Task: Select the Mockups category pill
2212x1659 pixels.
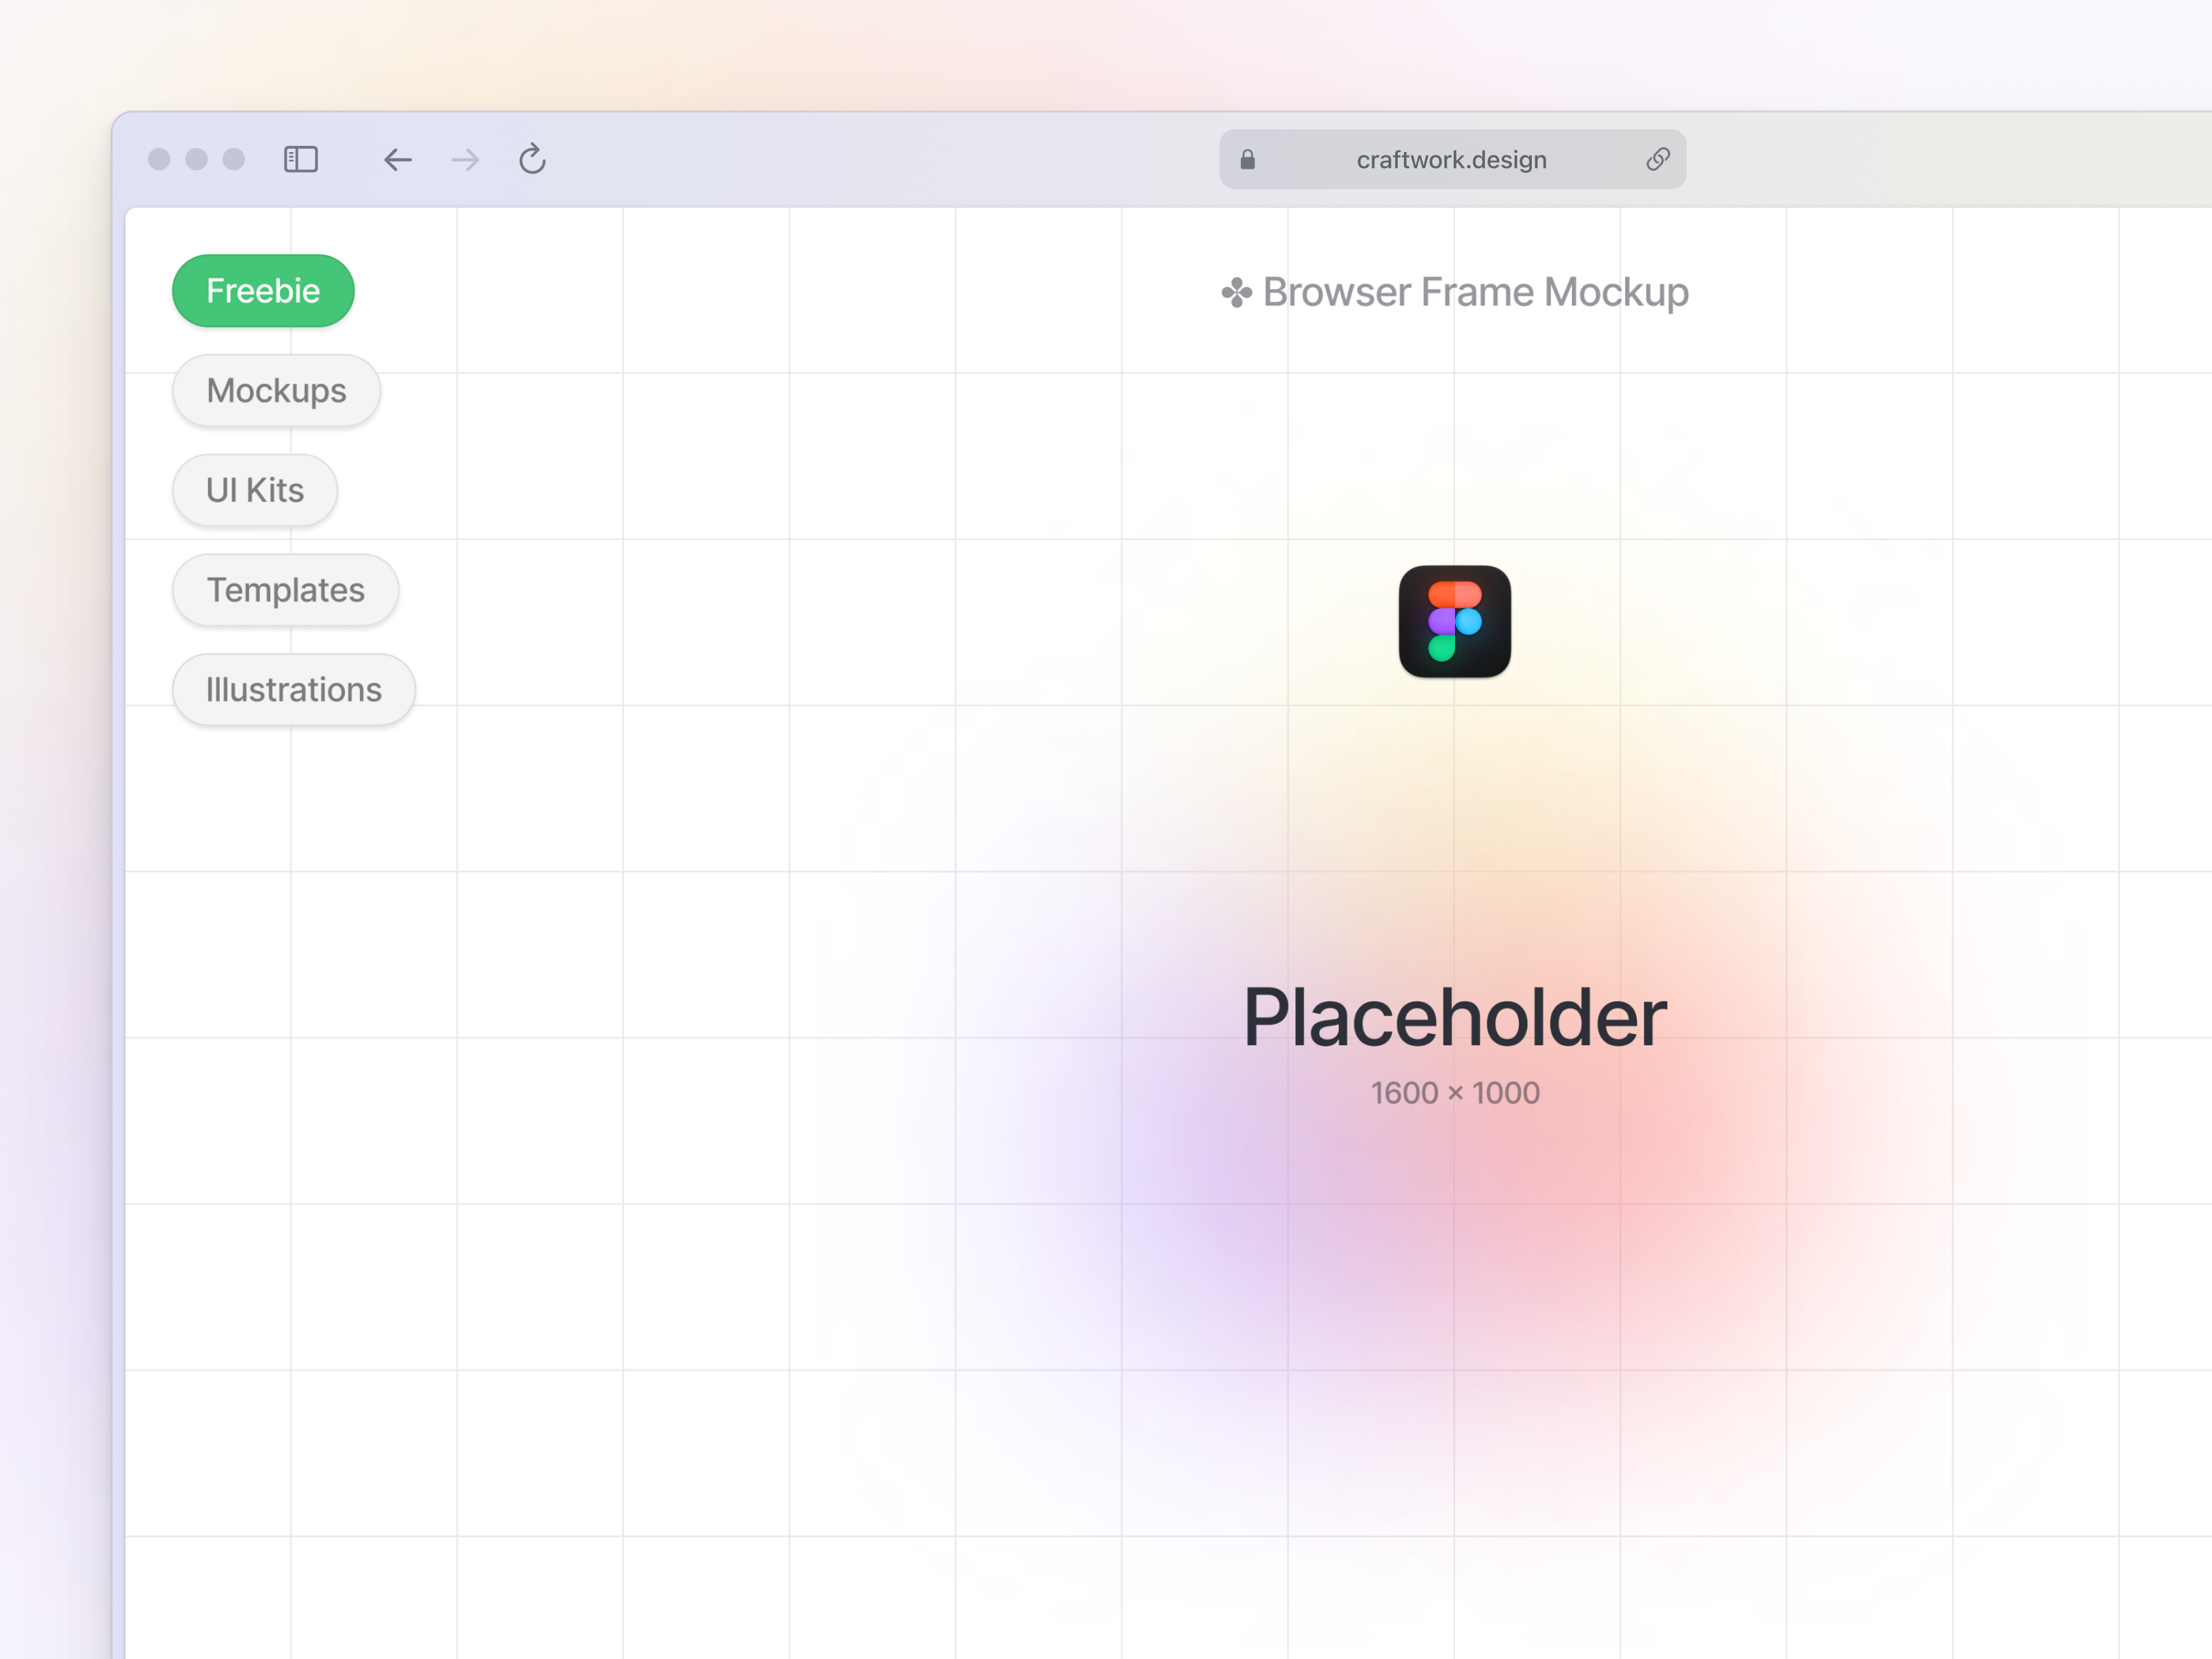Action: (x=276, y=390)
